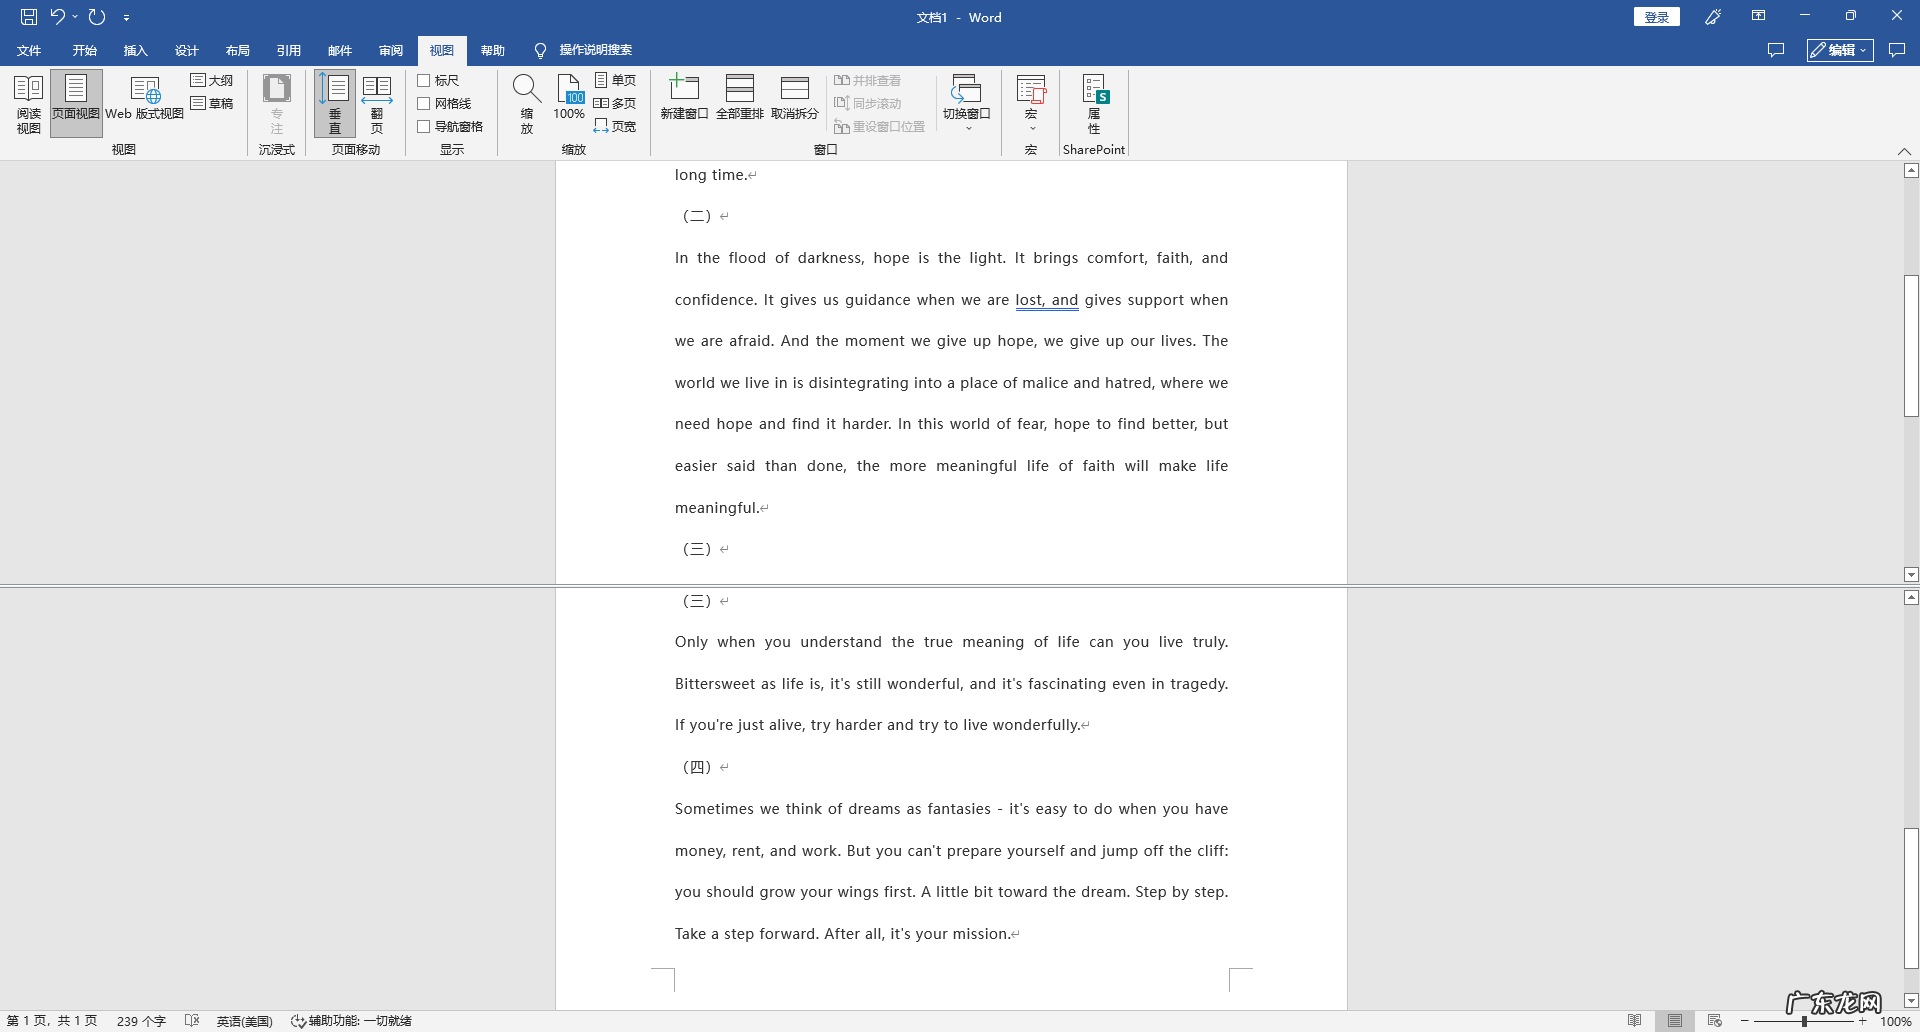Select 翻页 side-to-side page movement
Image resolution: width=1920 pixels, height=1032 pixels.
377,104
